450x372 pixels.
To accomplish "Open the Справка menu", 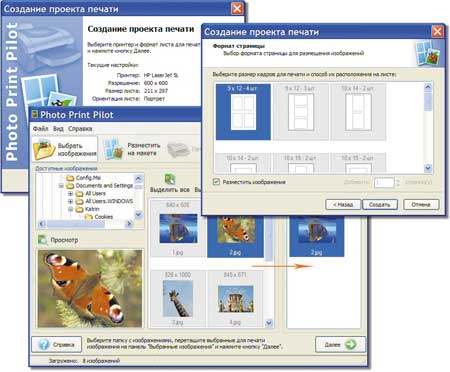I will [80, 129].
